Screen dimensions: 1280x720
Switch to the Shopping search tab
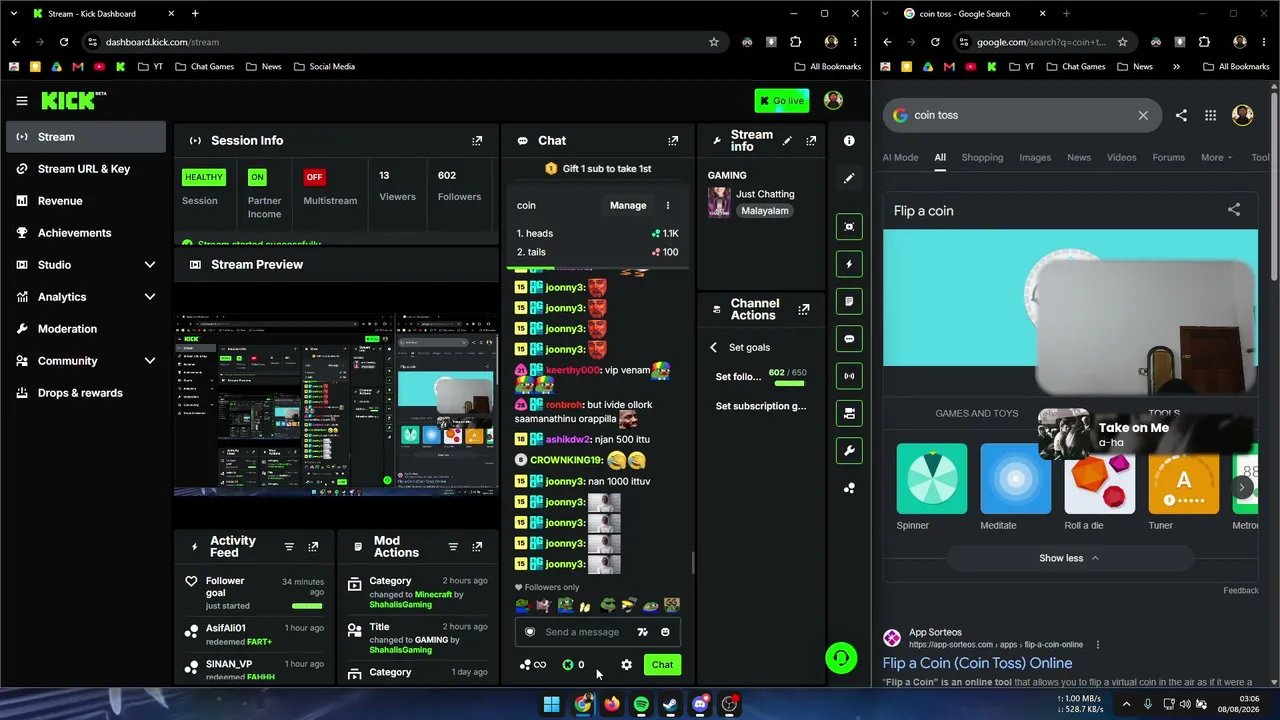982,157
